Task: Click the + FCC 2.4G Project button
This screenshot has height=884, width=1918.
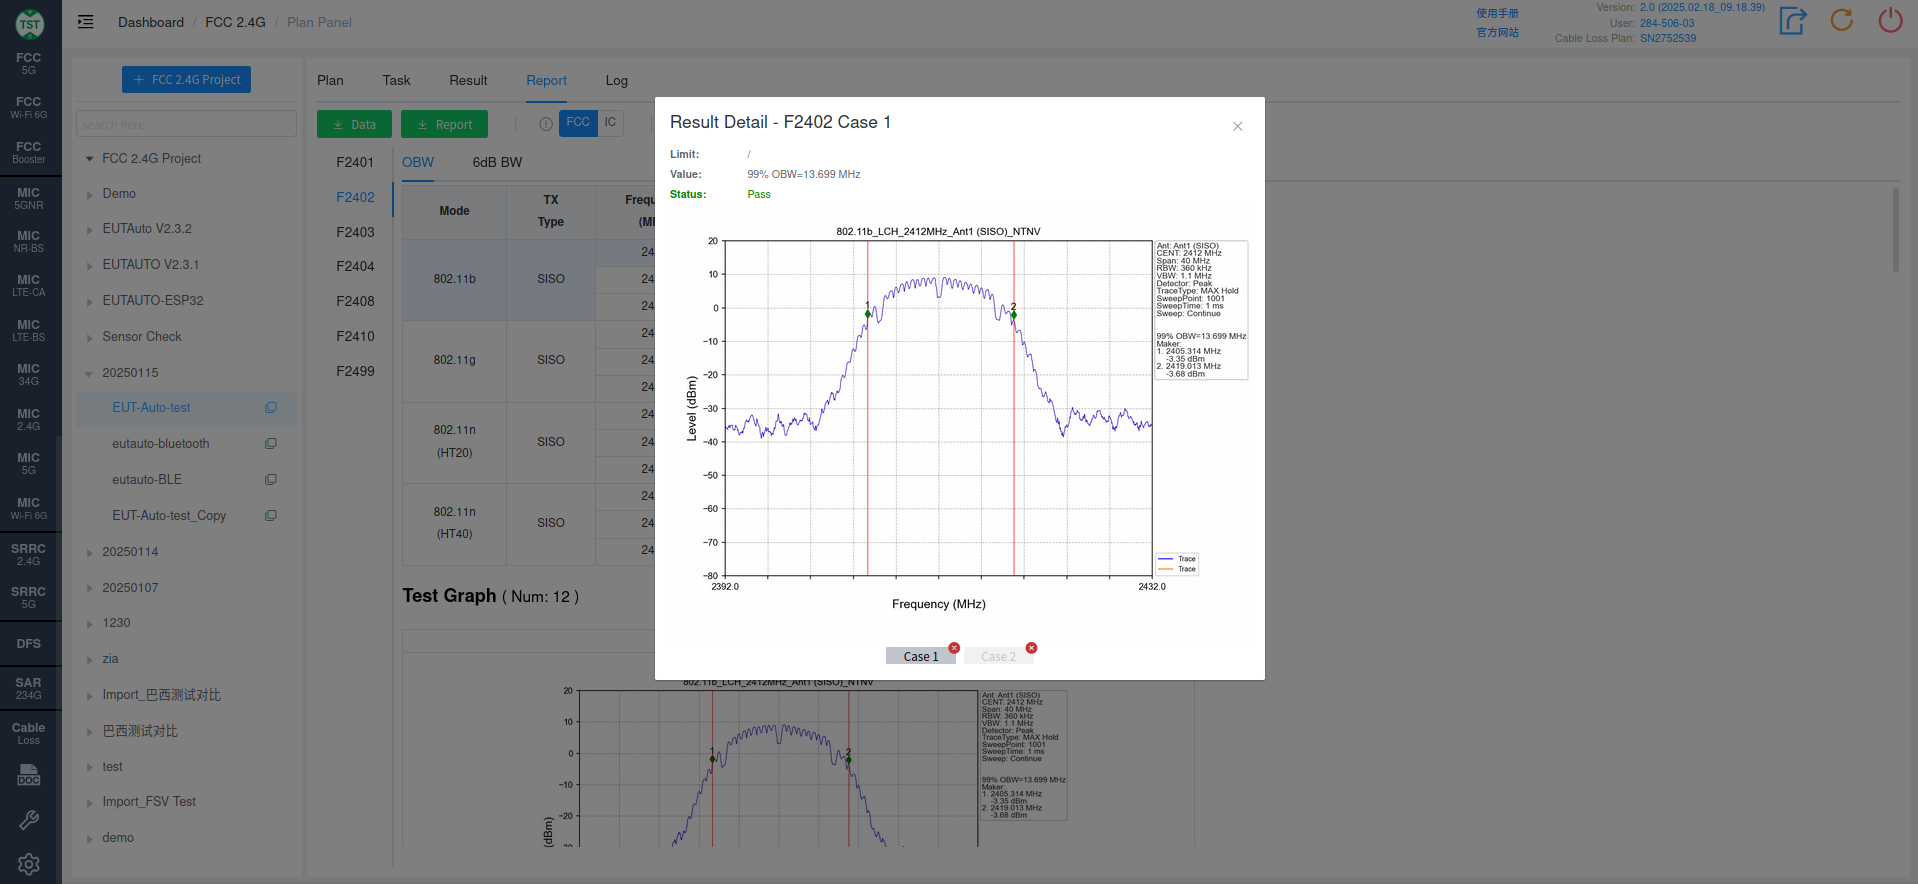Action: tap(186, 80)
